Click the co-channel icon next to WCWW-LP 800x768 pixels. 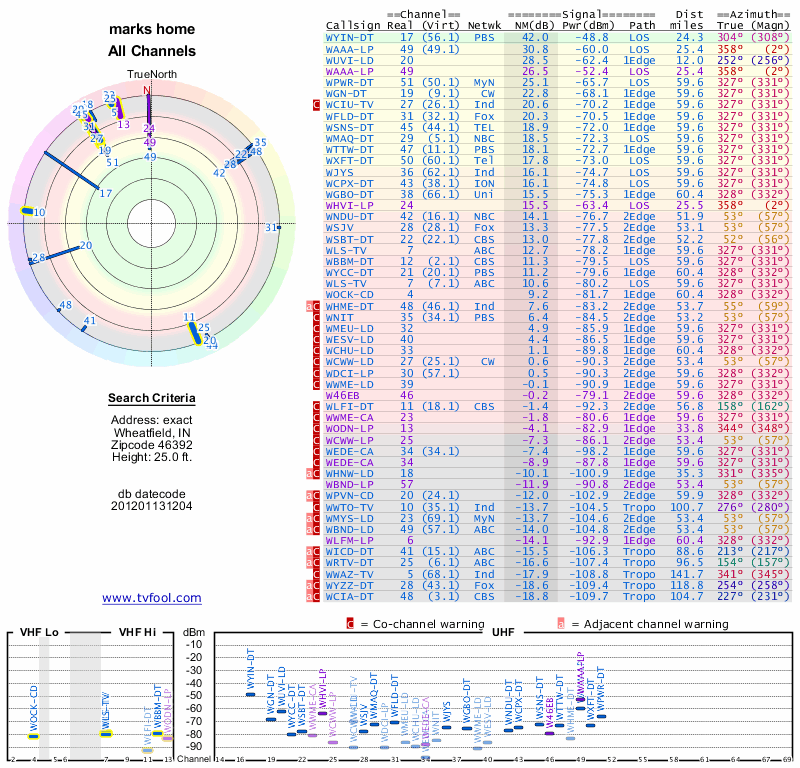[x=316, y=440]
